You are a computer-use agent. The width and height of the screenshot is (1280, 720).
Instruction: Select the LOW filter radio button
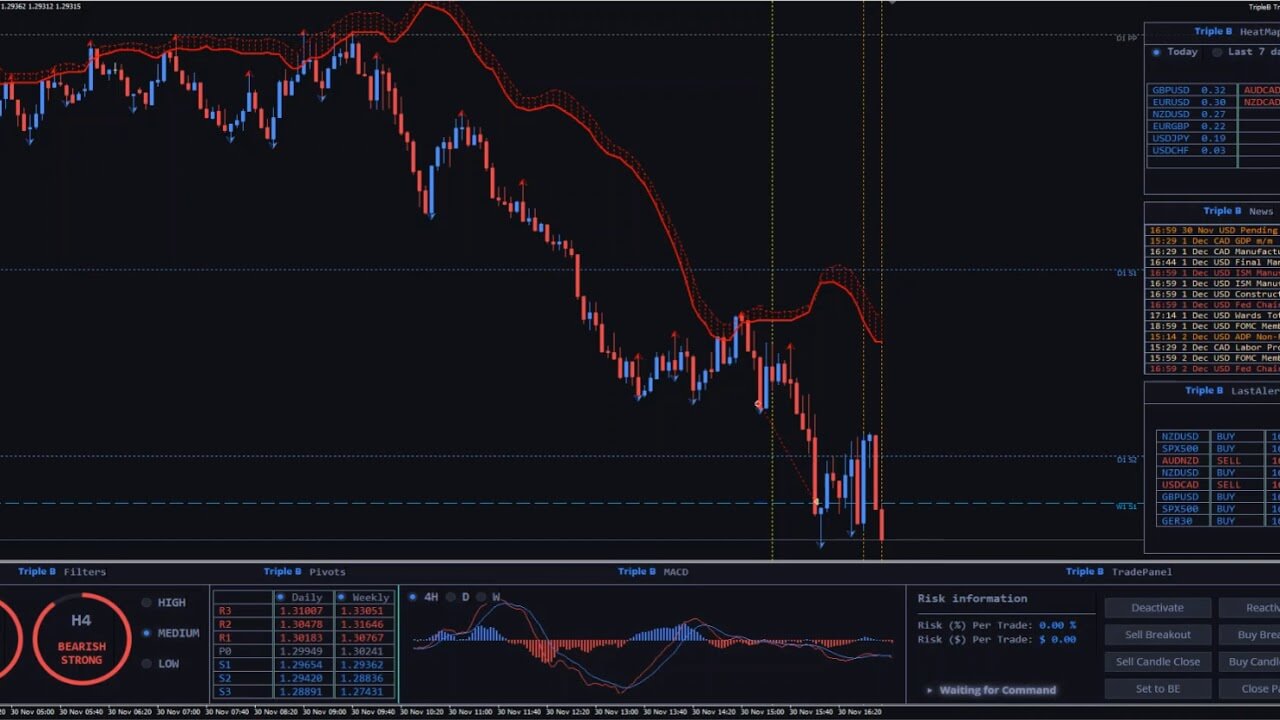pos(147,664)
